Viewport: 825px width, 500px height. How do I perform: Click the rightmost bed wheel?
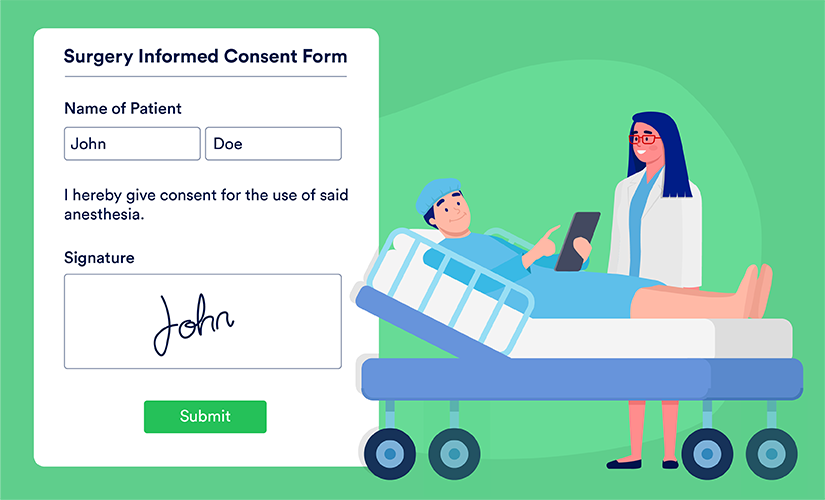pos(771,453)
